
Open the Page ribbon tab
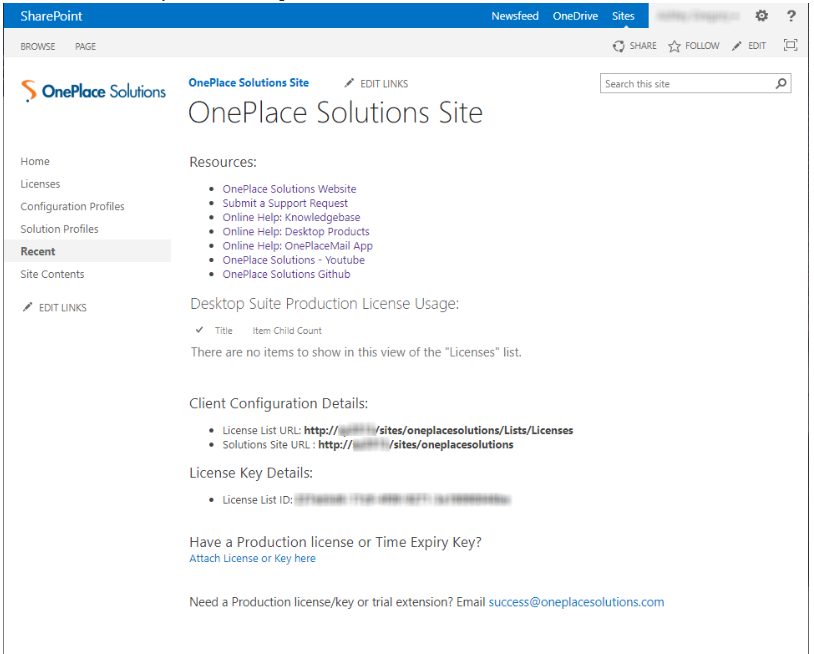[85, 47]
